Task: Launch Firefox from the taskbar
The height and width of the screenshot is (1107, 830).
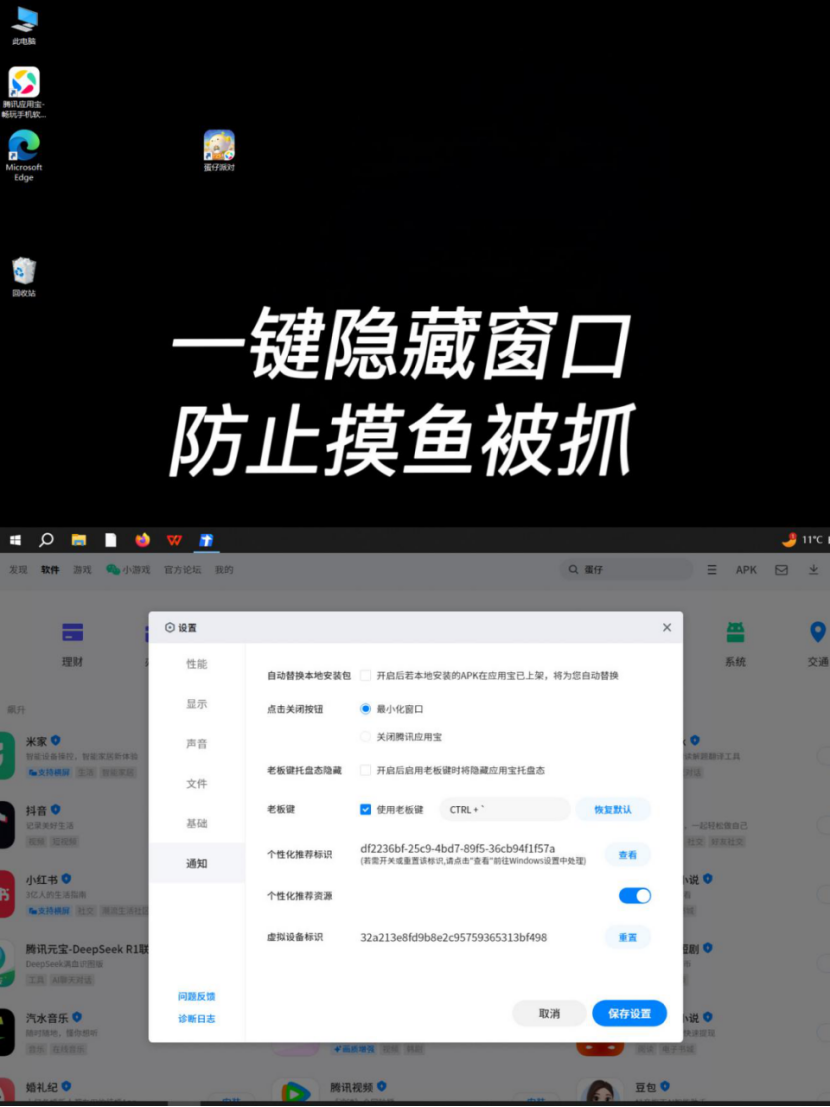Action: [x=143, y=540]
